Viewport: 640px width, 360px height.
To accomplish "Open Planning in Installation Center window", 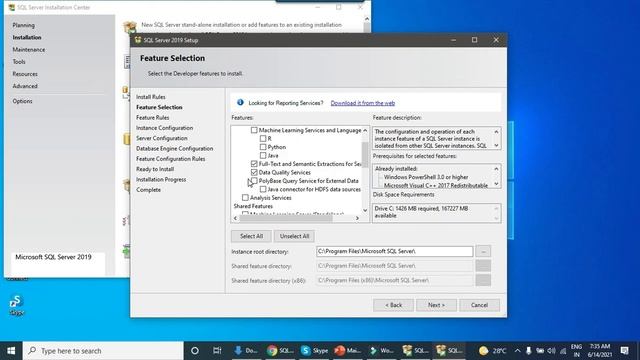I will 23,25.
